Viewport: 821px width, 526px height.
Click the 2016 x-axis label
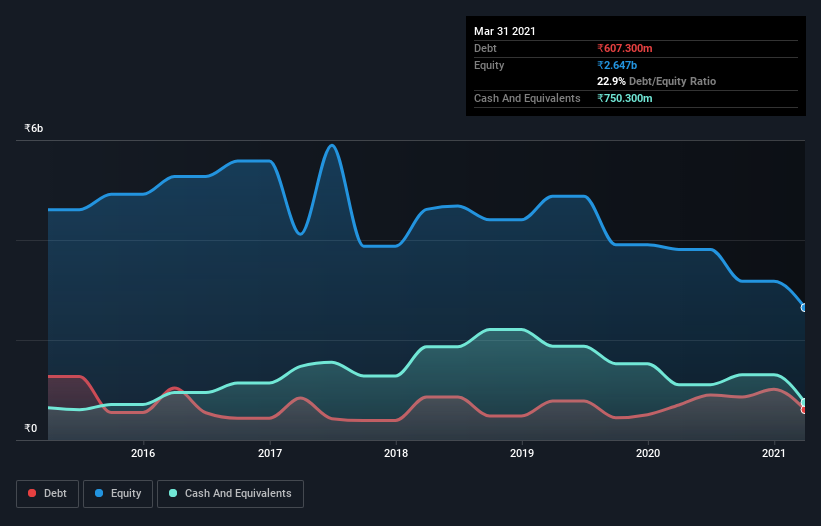point(143,453)
